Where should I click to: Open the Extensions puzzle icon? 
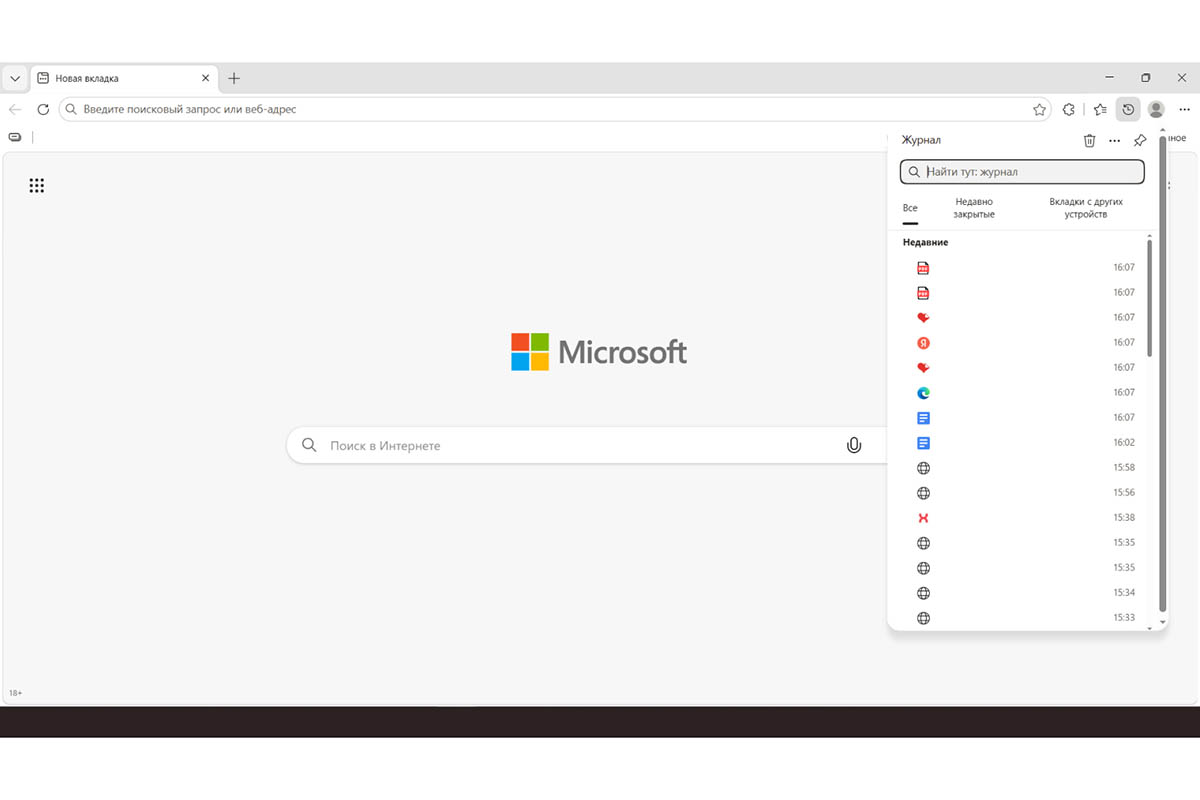point(1069,109)
